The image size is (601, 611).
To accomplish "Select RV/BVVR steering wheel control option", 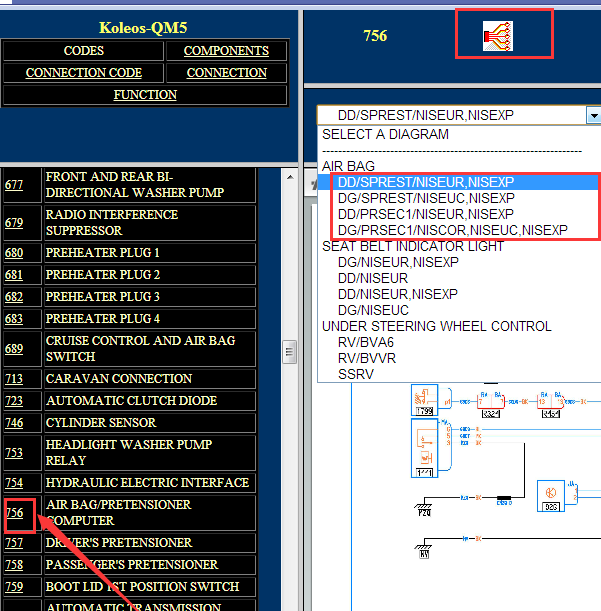I will pyautogui.click(x=367, y=358).
